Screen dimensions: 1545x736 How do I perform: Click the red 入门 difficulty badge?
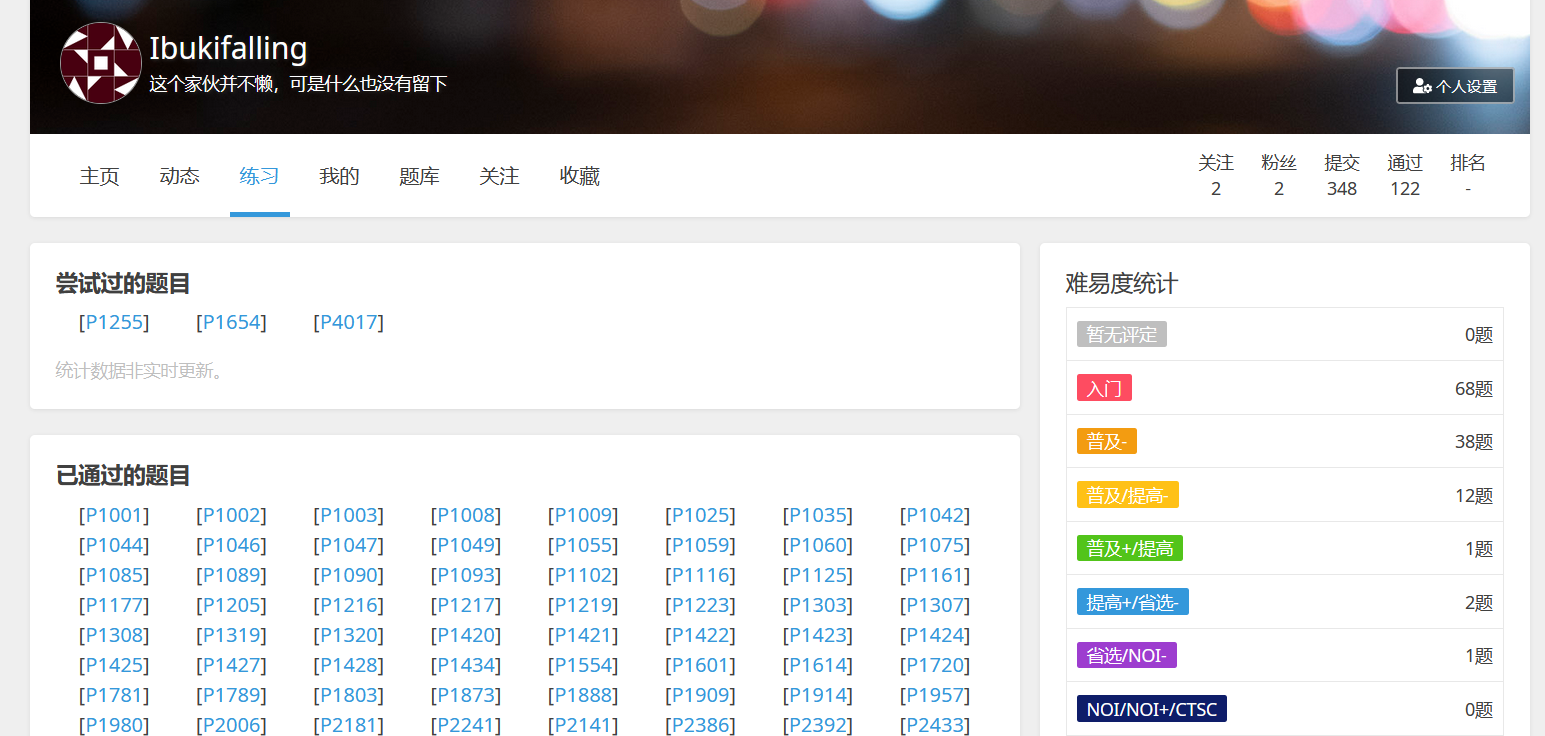pos(1104,388)
